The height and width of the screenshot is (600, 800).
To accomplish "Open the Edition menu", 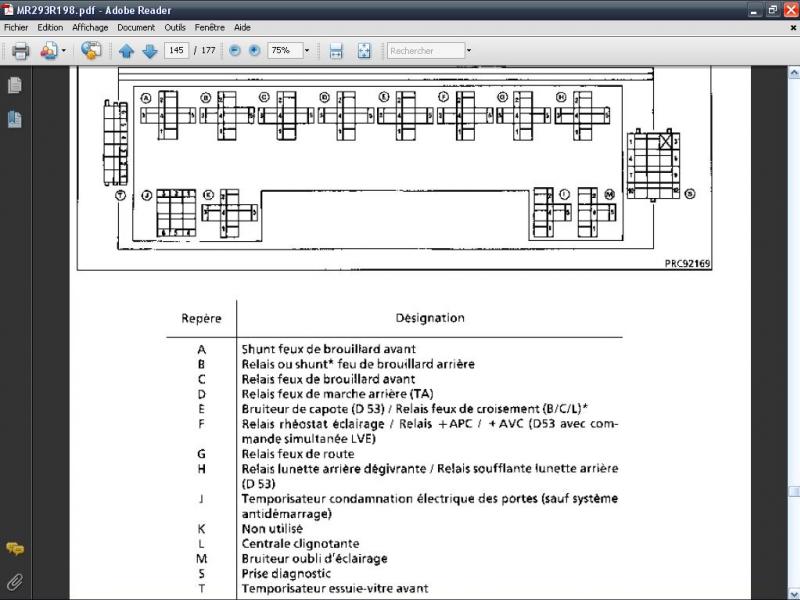I will 50,28.
